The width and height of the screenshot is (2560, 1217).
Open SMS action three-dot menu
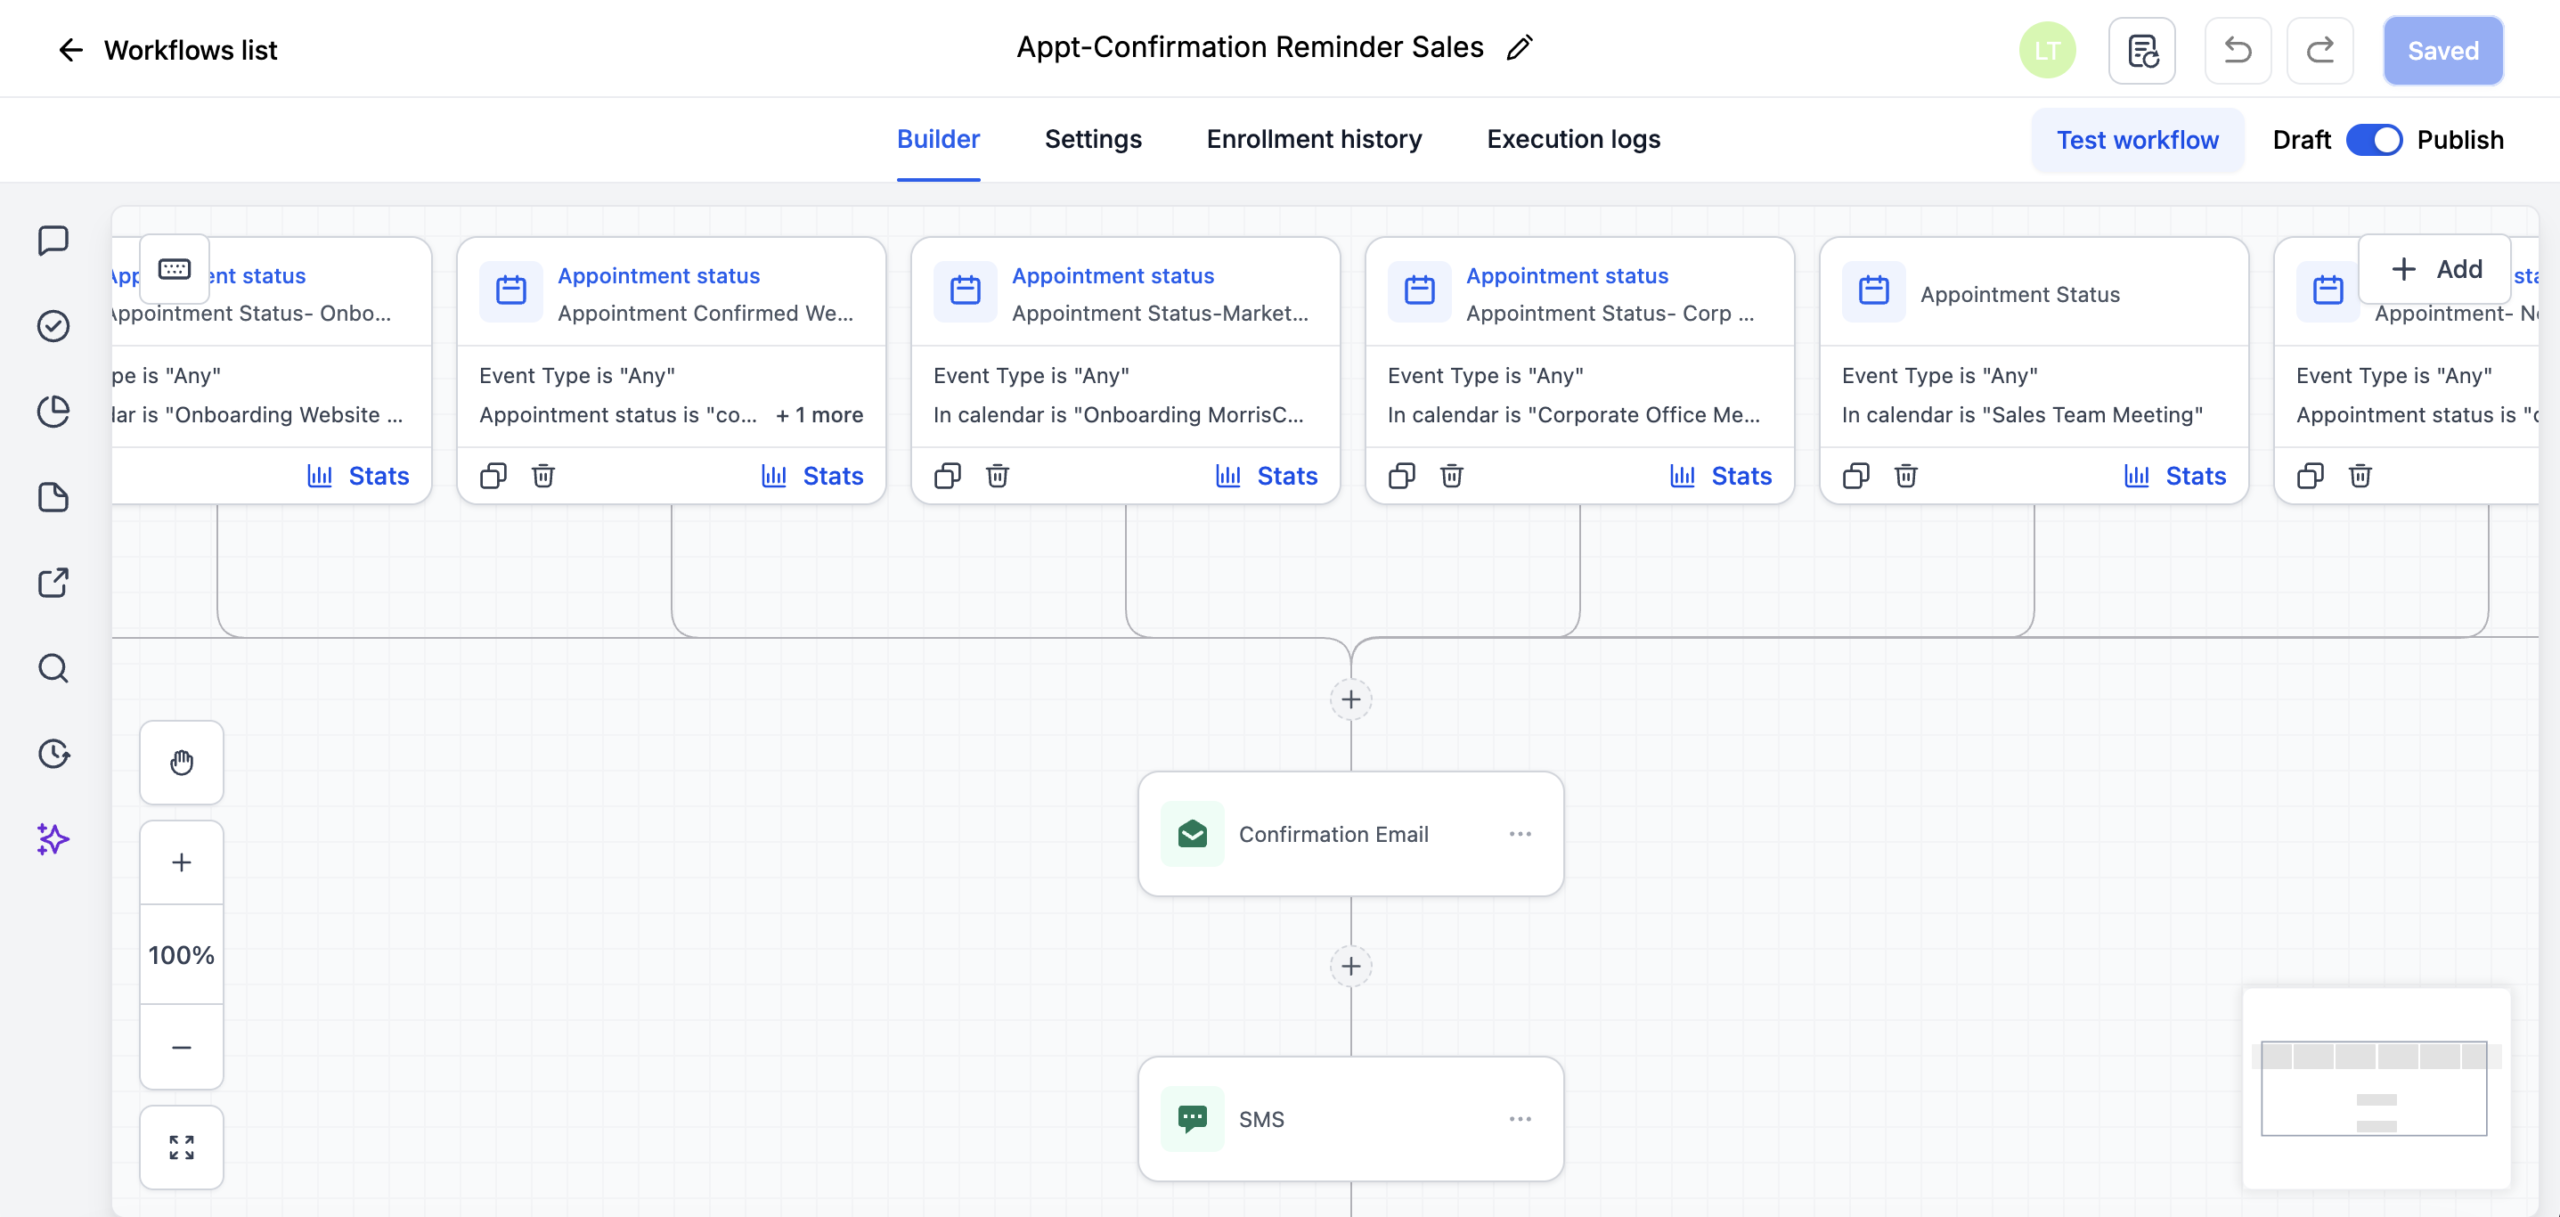coord(1520,1119)
